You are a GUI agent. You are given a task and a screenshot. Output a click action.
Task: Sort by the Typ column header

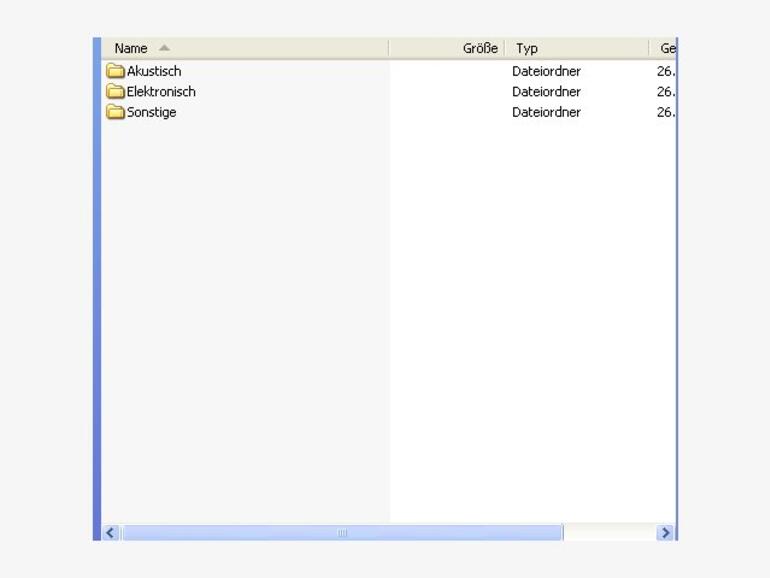577,48
